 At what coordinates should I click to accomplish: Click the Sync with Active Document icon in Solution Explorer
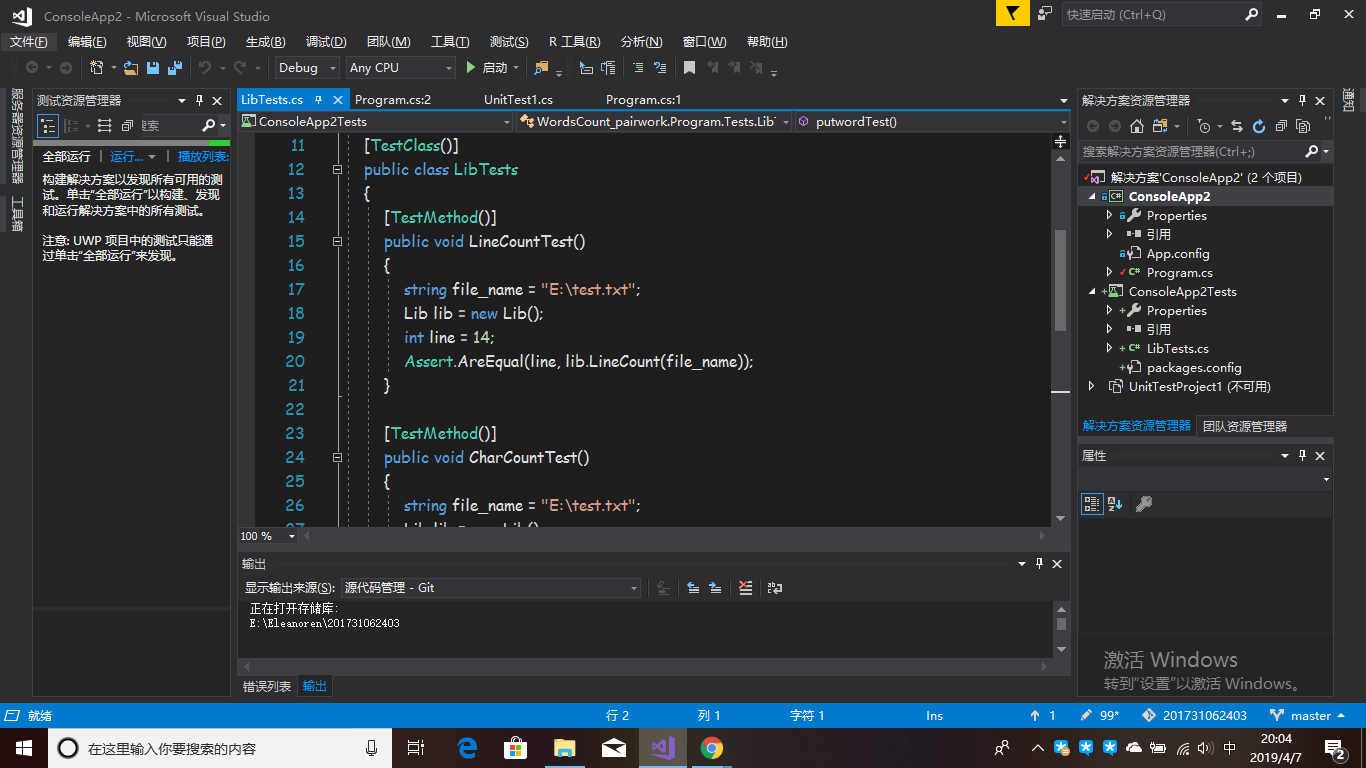pyautogui.click(x=1237, y=126)
